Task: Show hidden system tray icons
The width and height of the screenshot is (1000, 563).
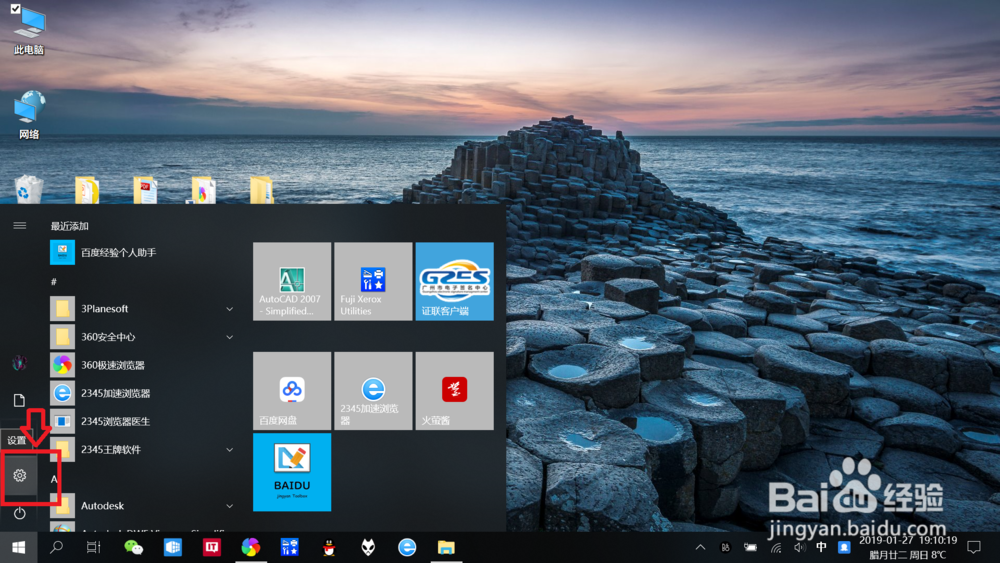Action: click(x=700, y=547)
